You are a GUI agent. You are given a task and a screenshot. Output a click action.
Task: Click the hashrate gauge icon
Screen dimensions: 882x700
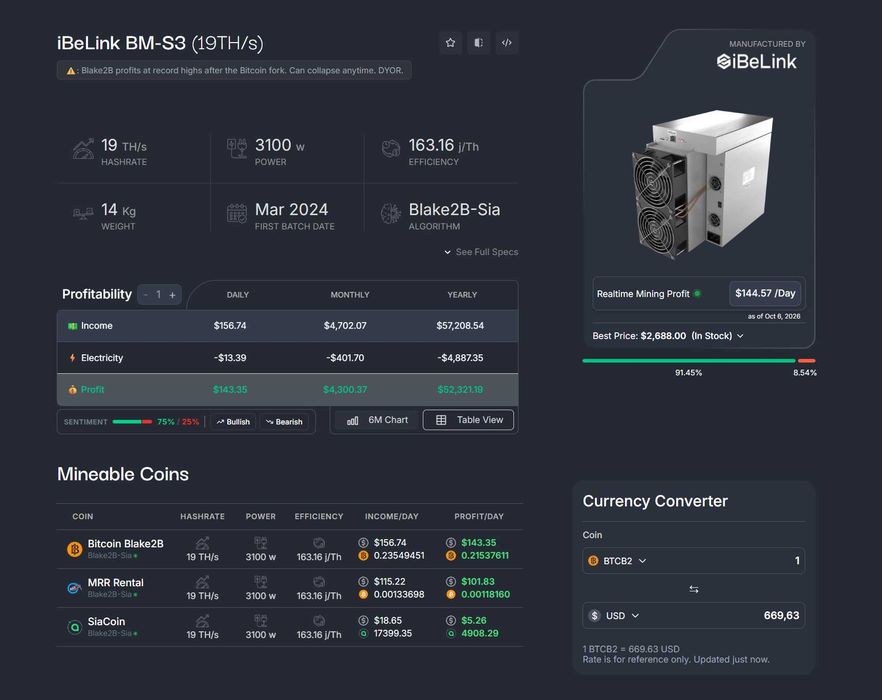point(83,149)
